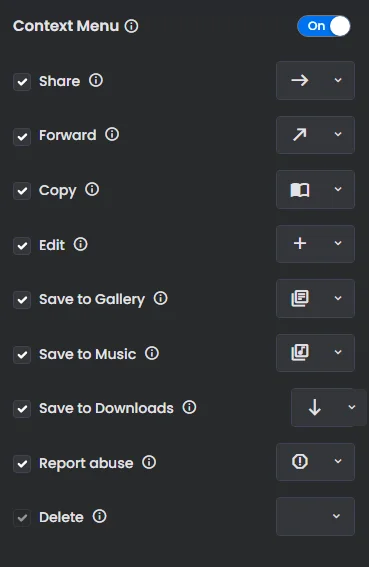Screen dimensions: 369x567
Task: Open the Share arrow icon dropdown
Action: coord(315,80)
